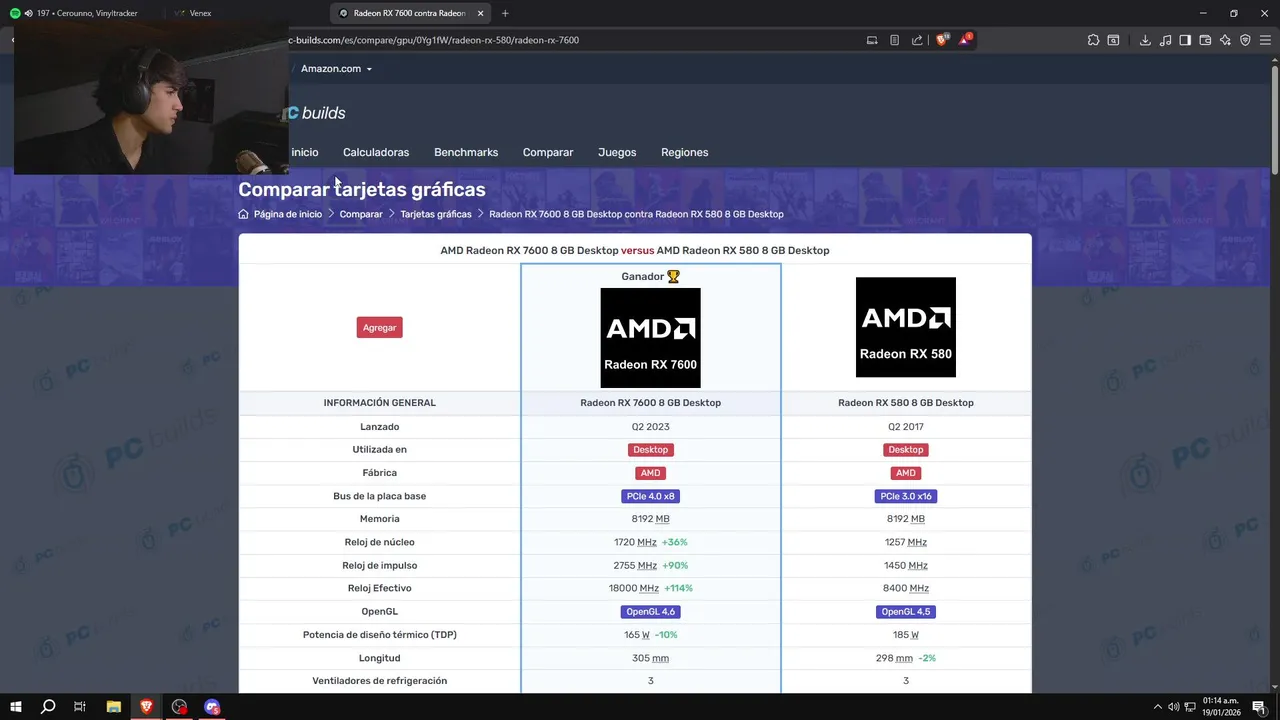Click Brave browser taskbar icon
The width and height of the screenshot is (1280, 720).
146,707
